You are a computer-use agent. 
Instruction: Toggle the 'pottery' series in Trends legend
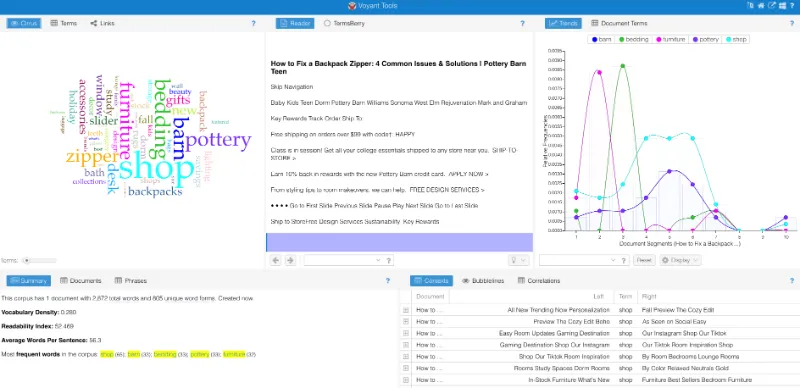point(706,39)
